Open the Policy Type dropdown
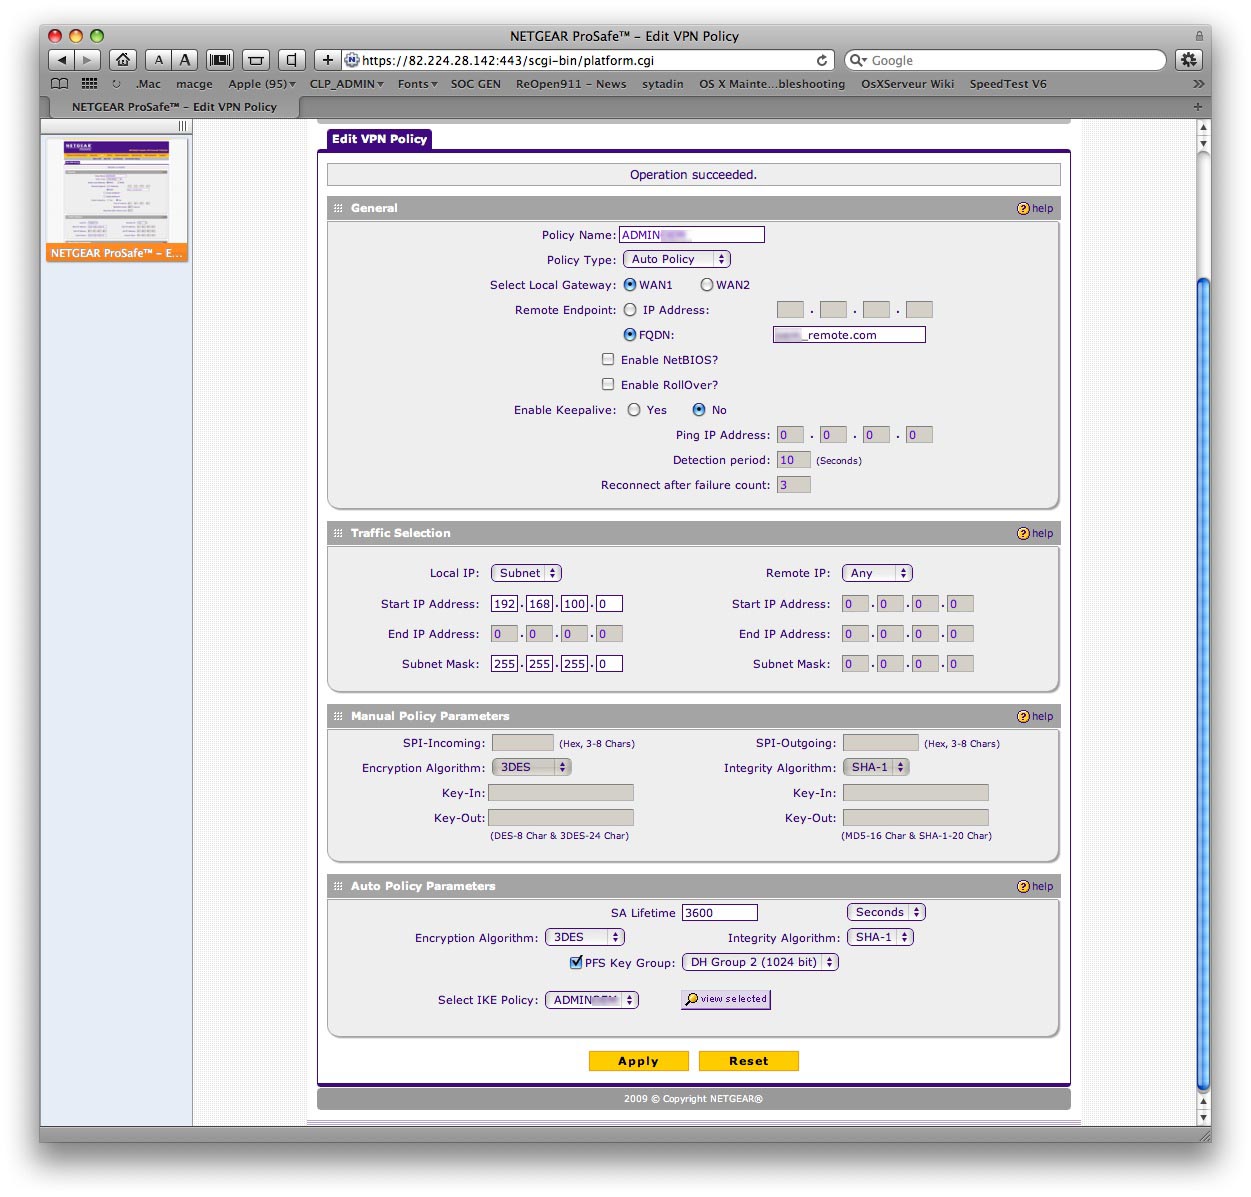 point(677,259)
